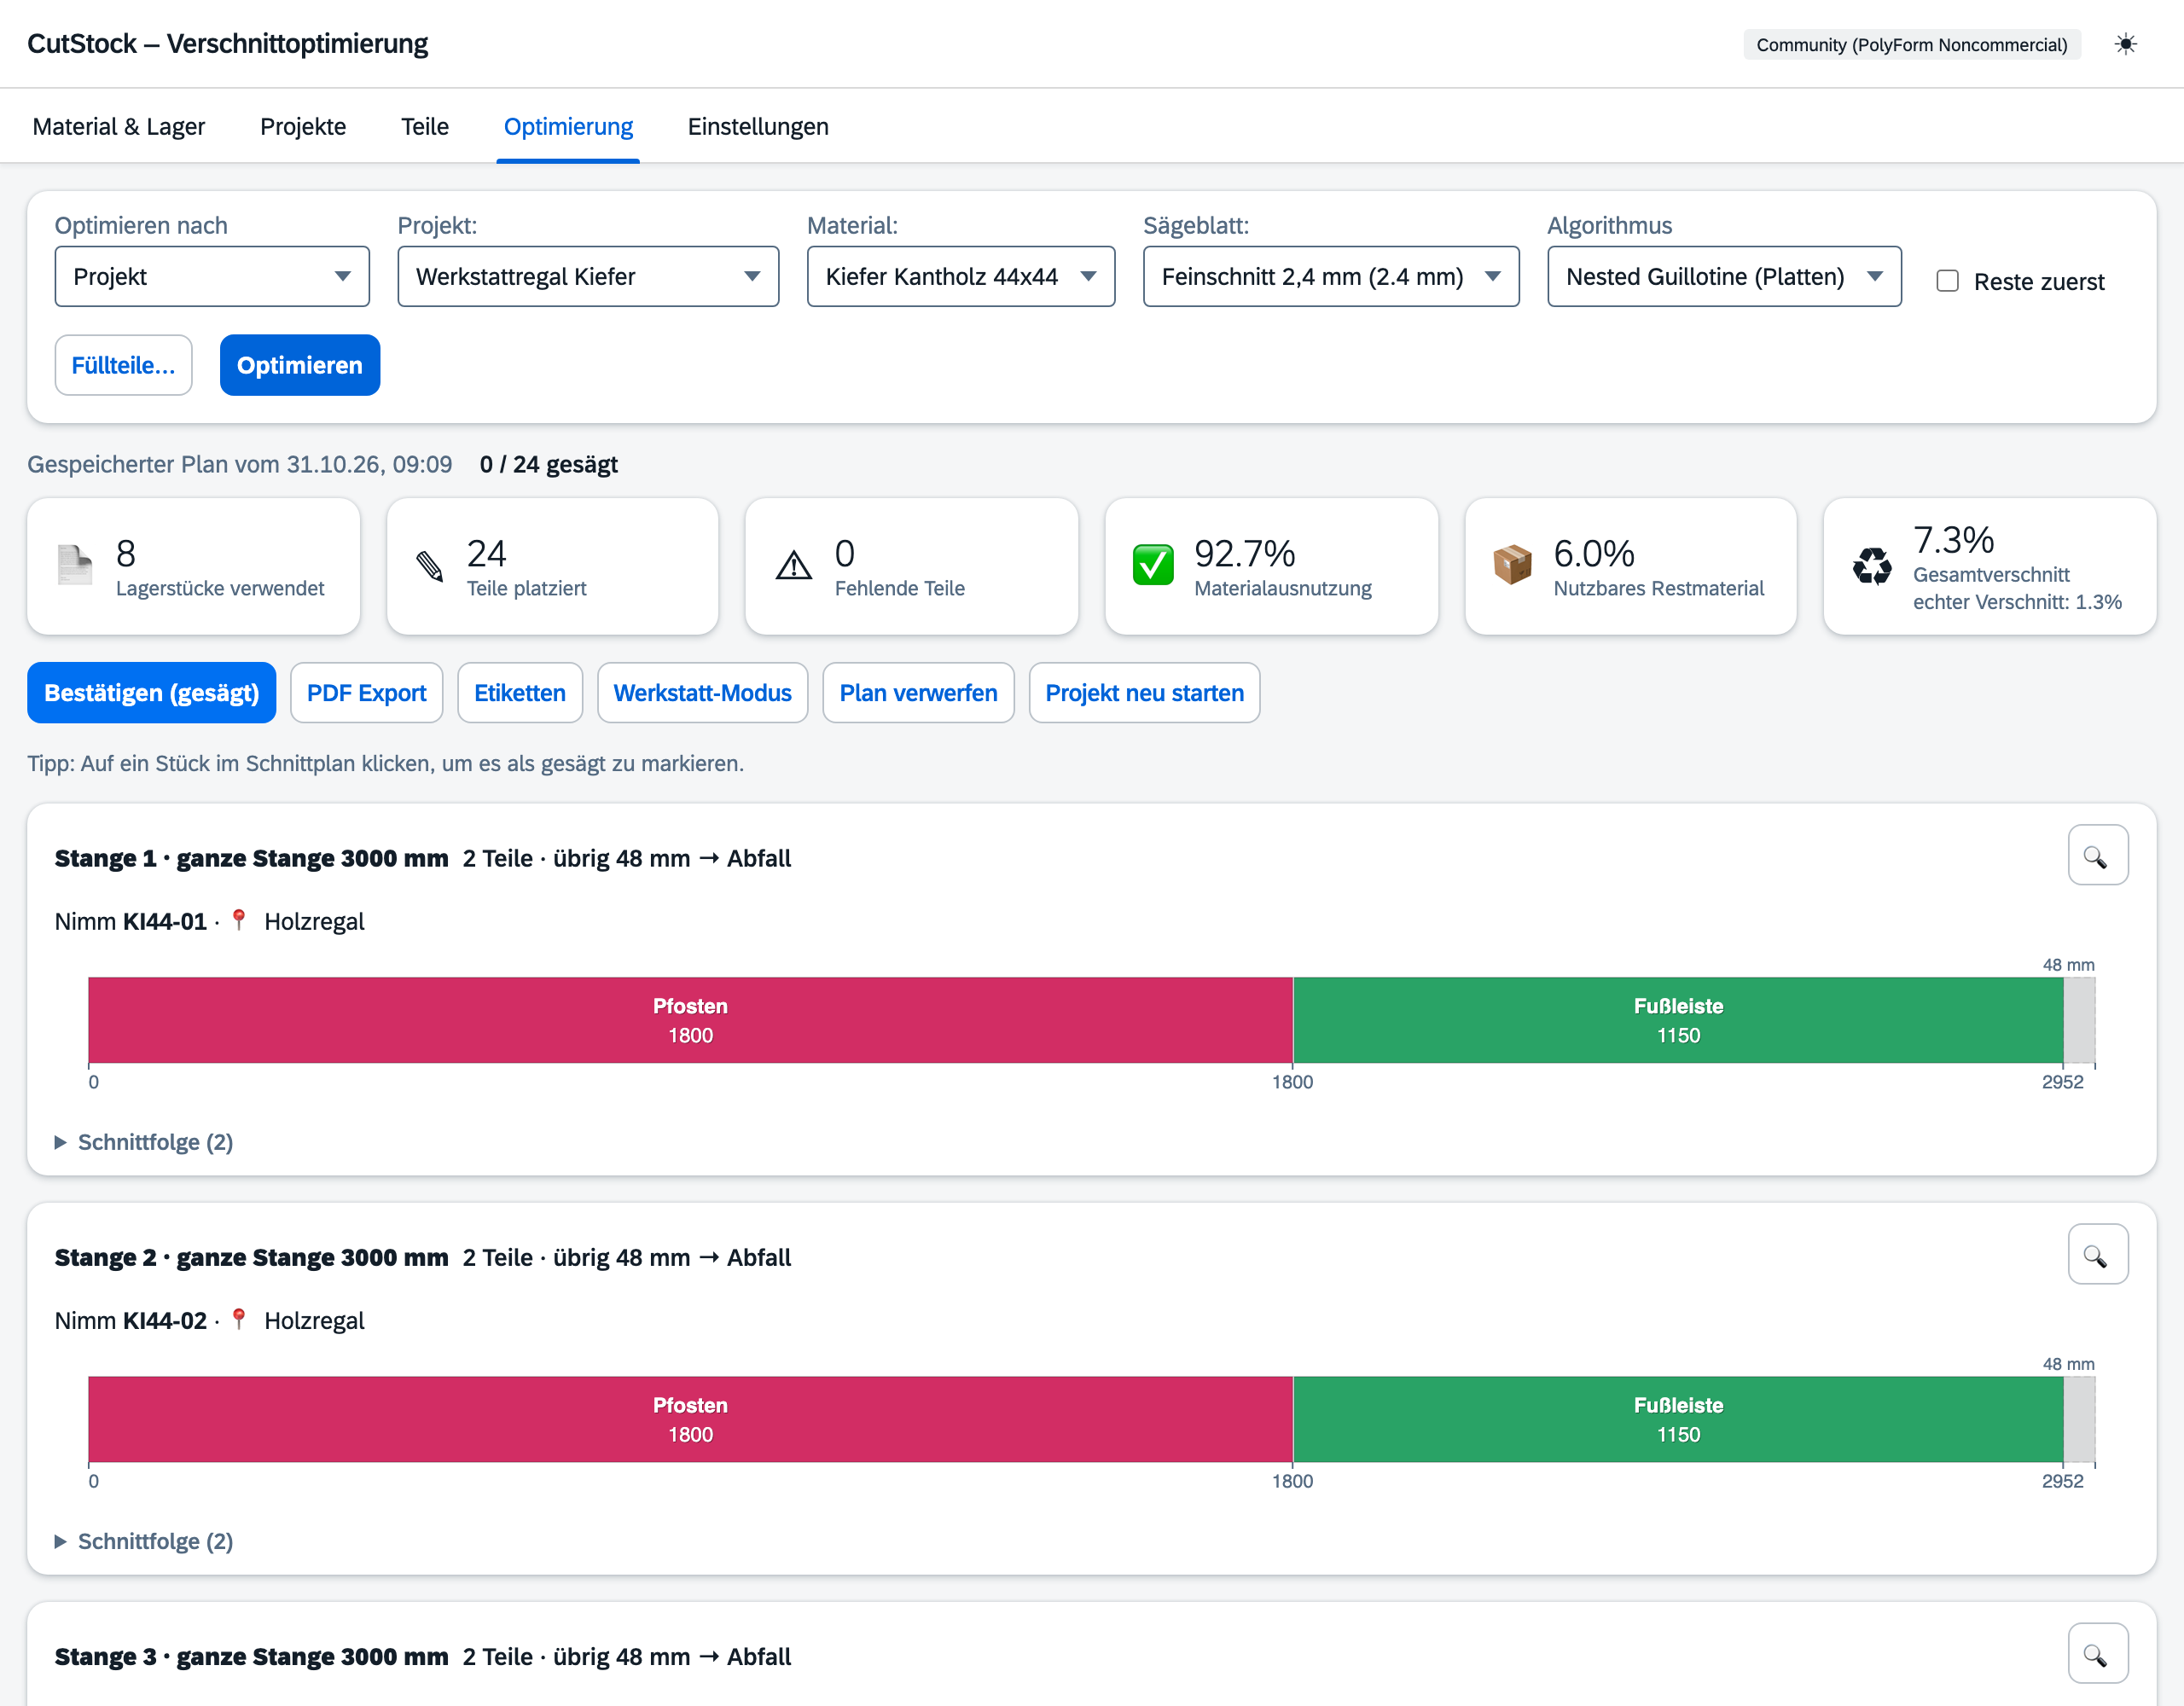Image resolution: width=2184 pixels, height=1706 pixels.
Task: Open the Füllteile... dialog
Action: [x=123, y=365]
